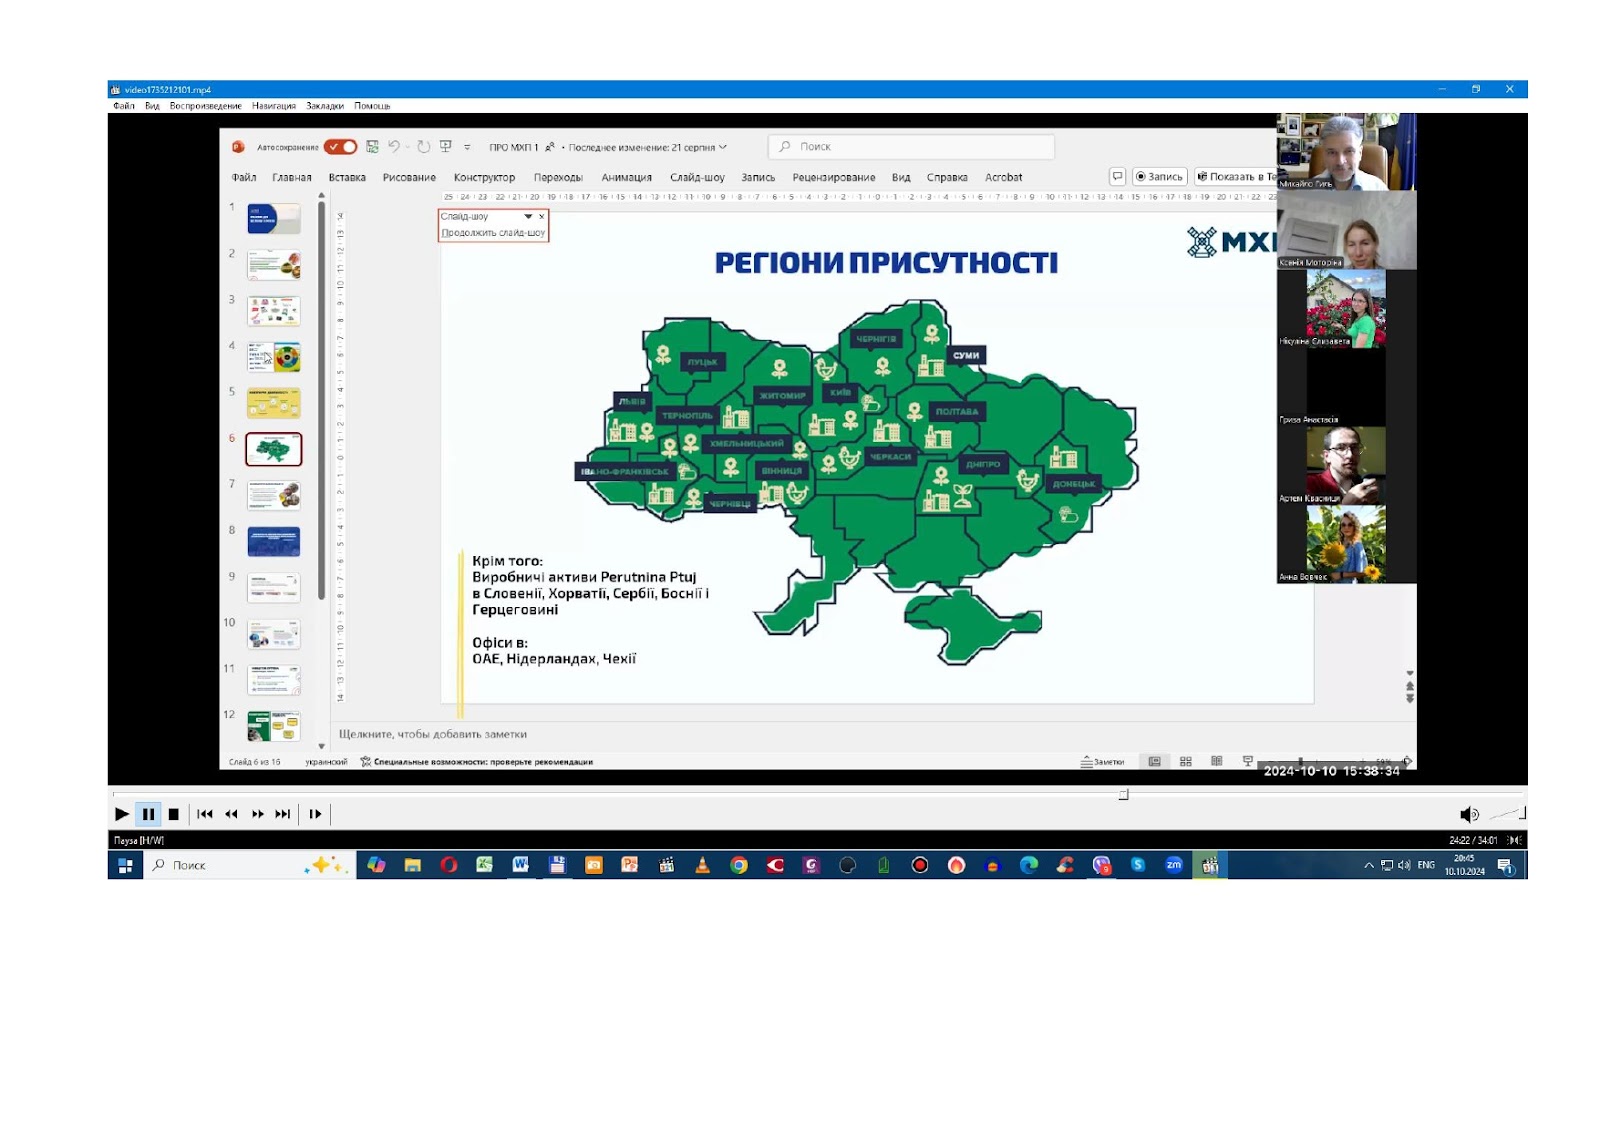Toggle the Автосохранение switch

click(x=341, y=147)
